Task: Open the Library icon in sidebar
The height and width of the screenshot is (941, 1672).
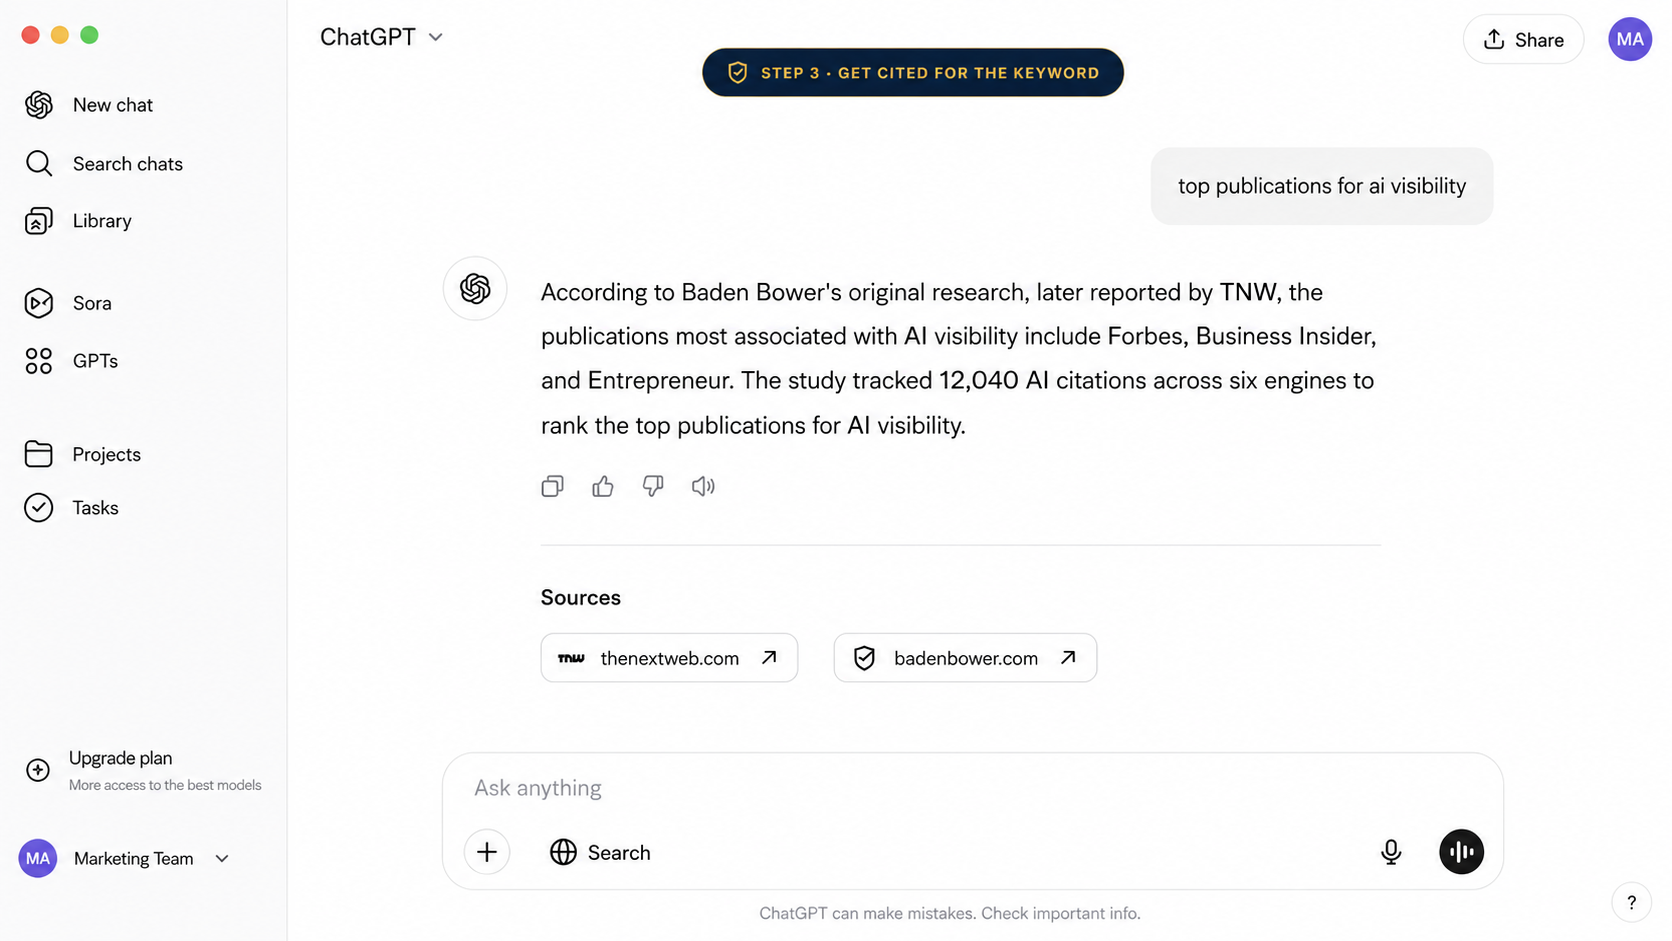Action: (39, 221)
